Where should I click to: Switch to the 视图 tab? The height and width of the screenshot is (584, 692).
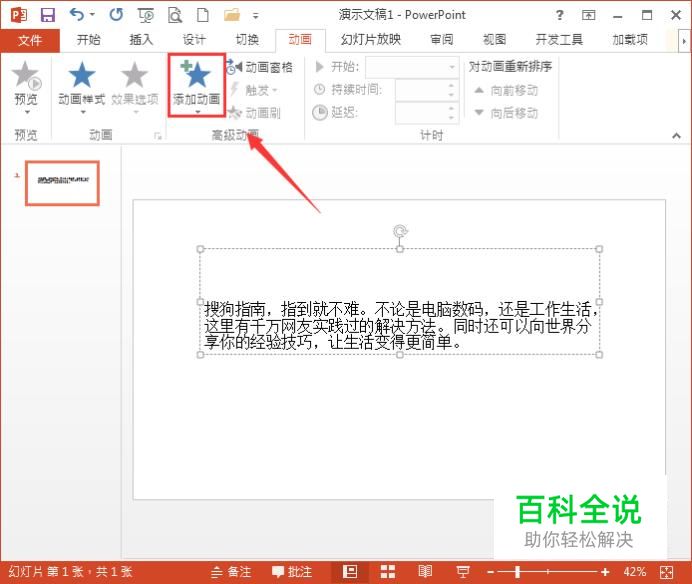point(494,40)
